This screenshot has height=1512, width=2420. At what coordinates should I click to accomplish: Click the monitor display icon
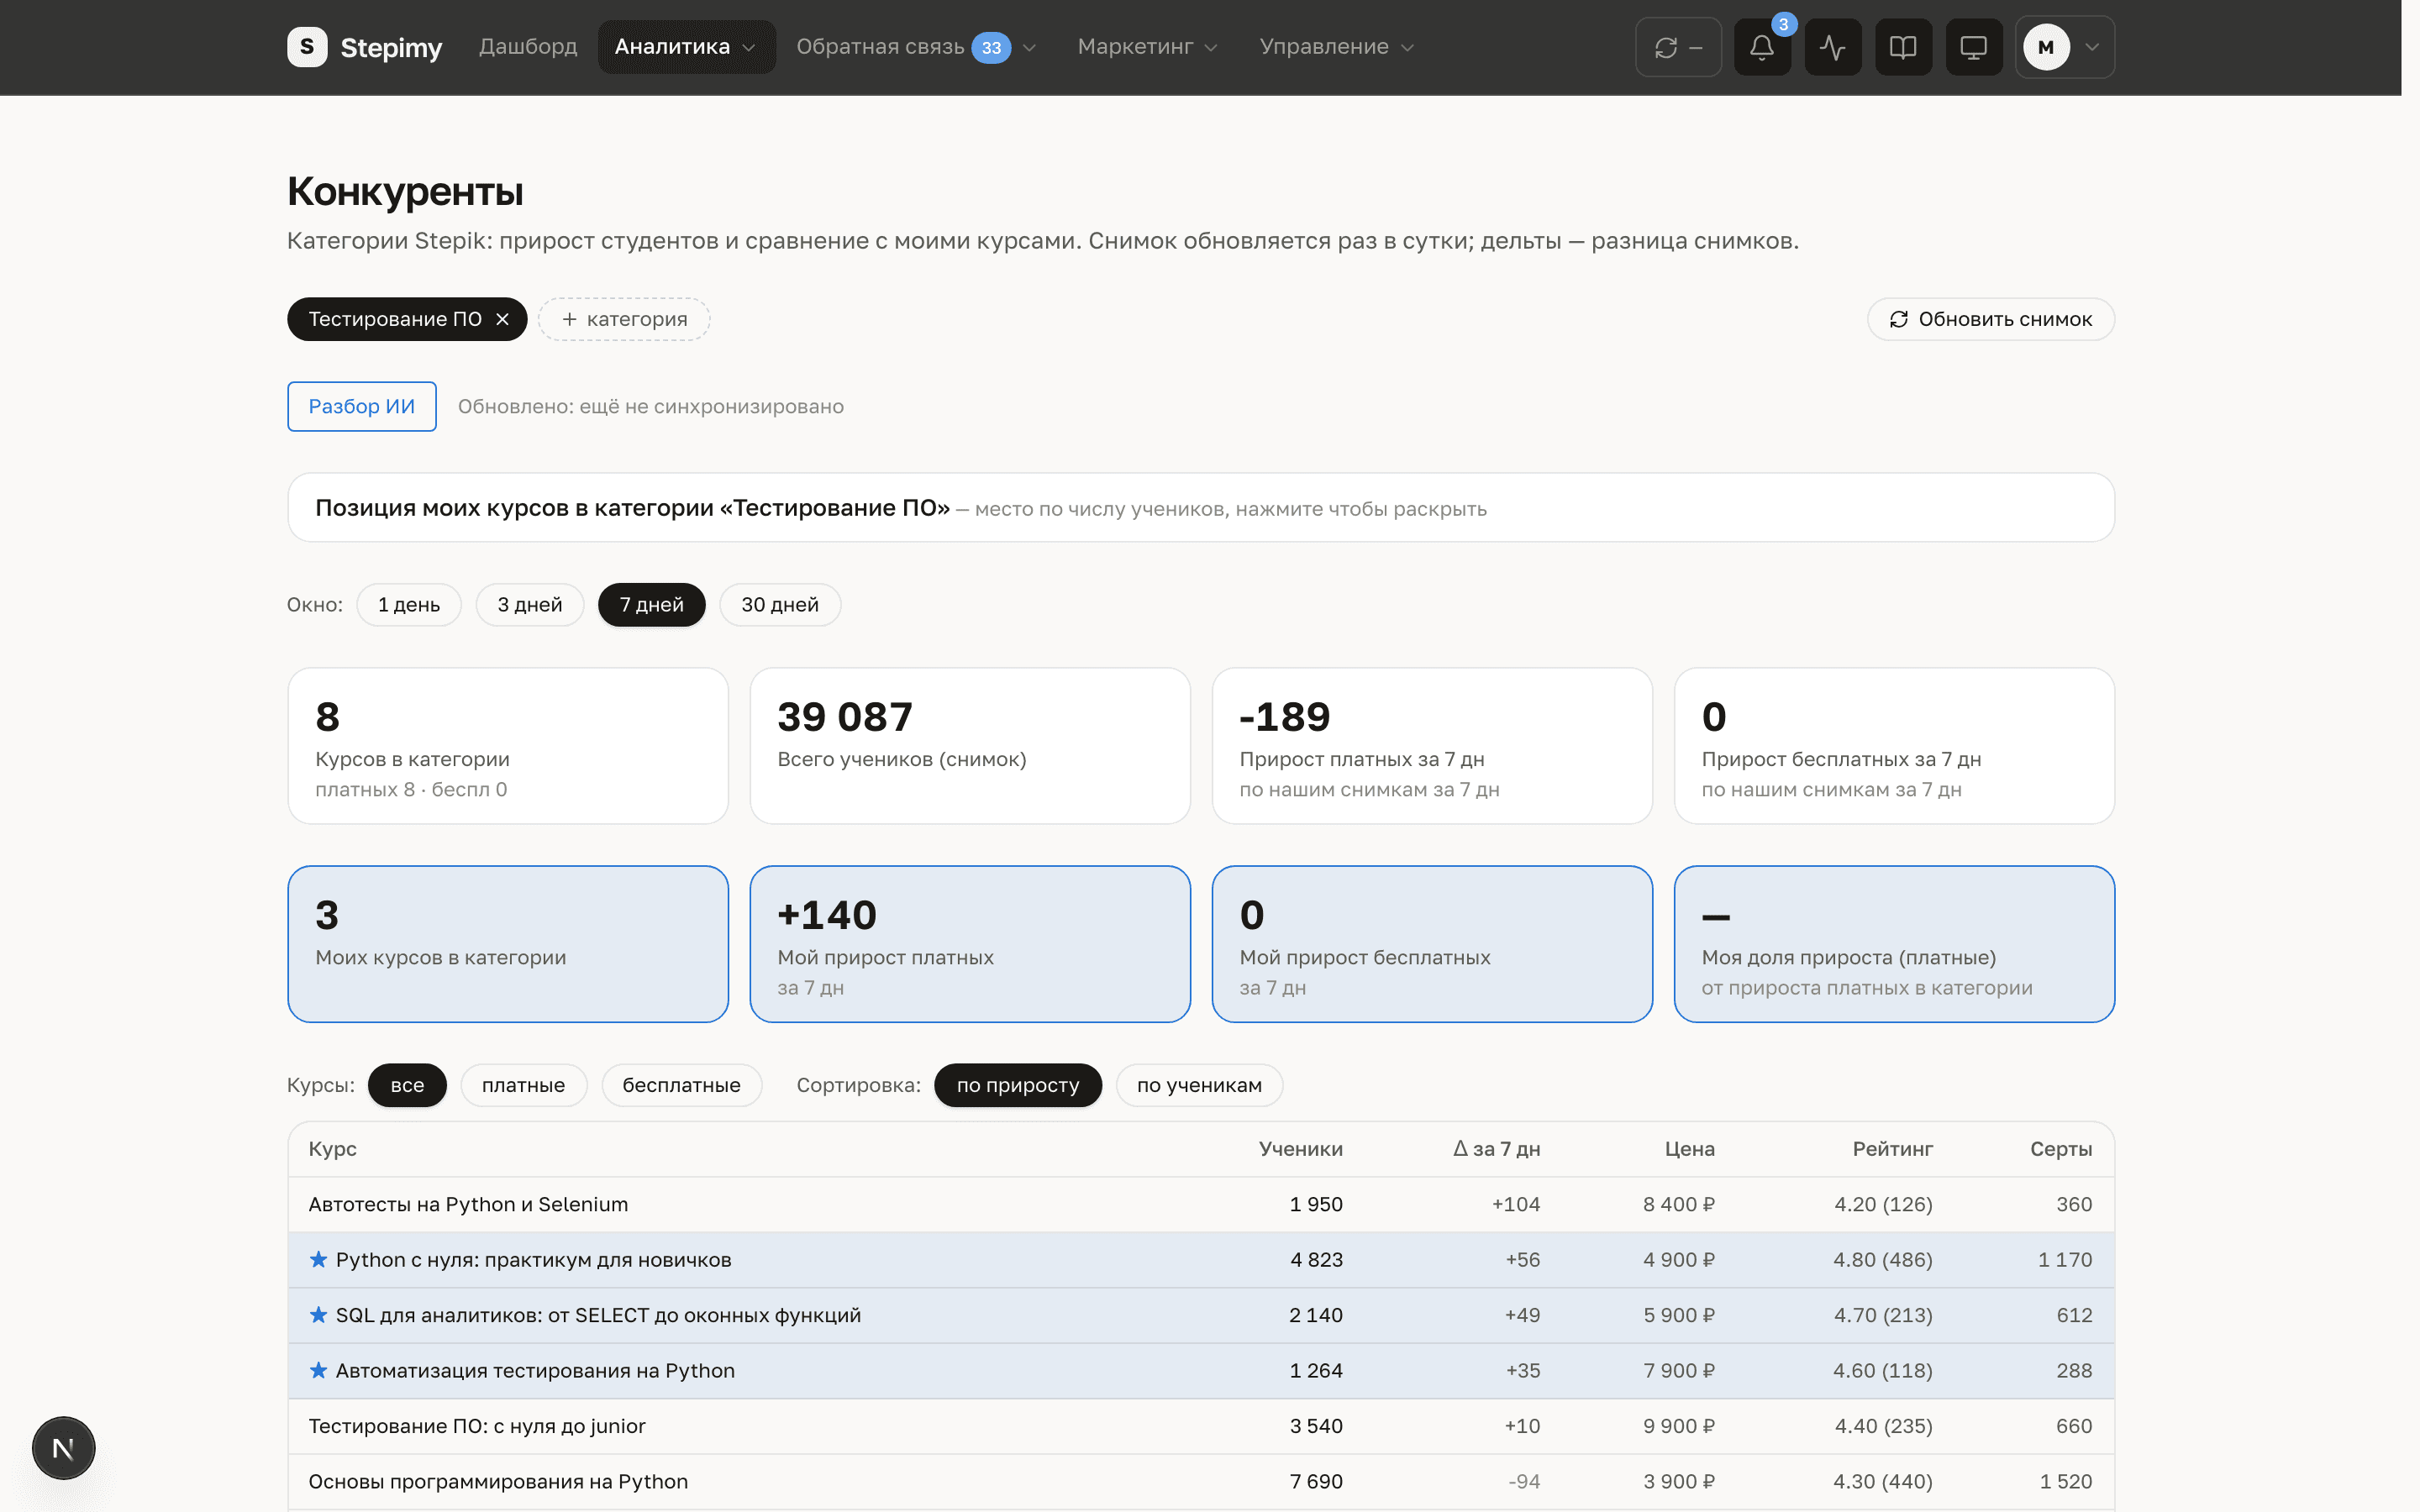coord(1973,47)
